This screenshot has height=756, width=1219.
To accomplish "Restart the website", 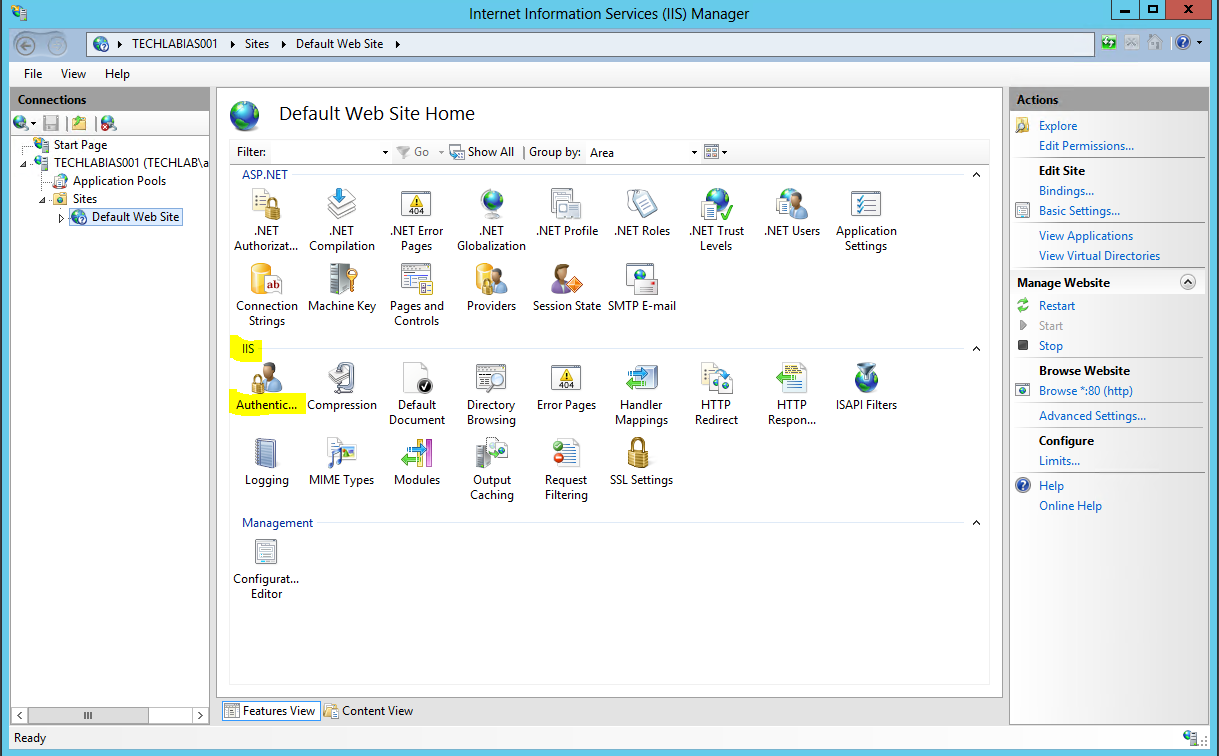I will 1057,306.
